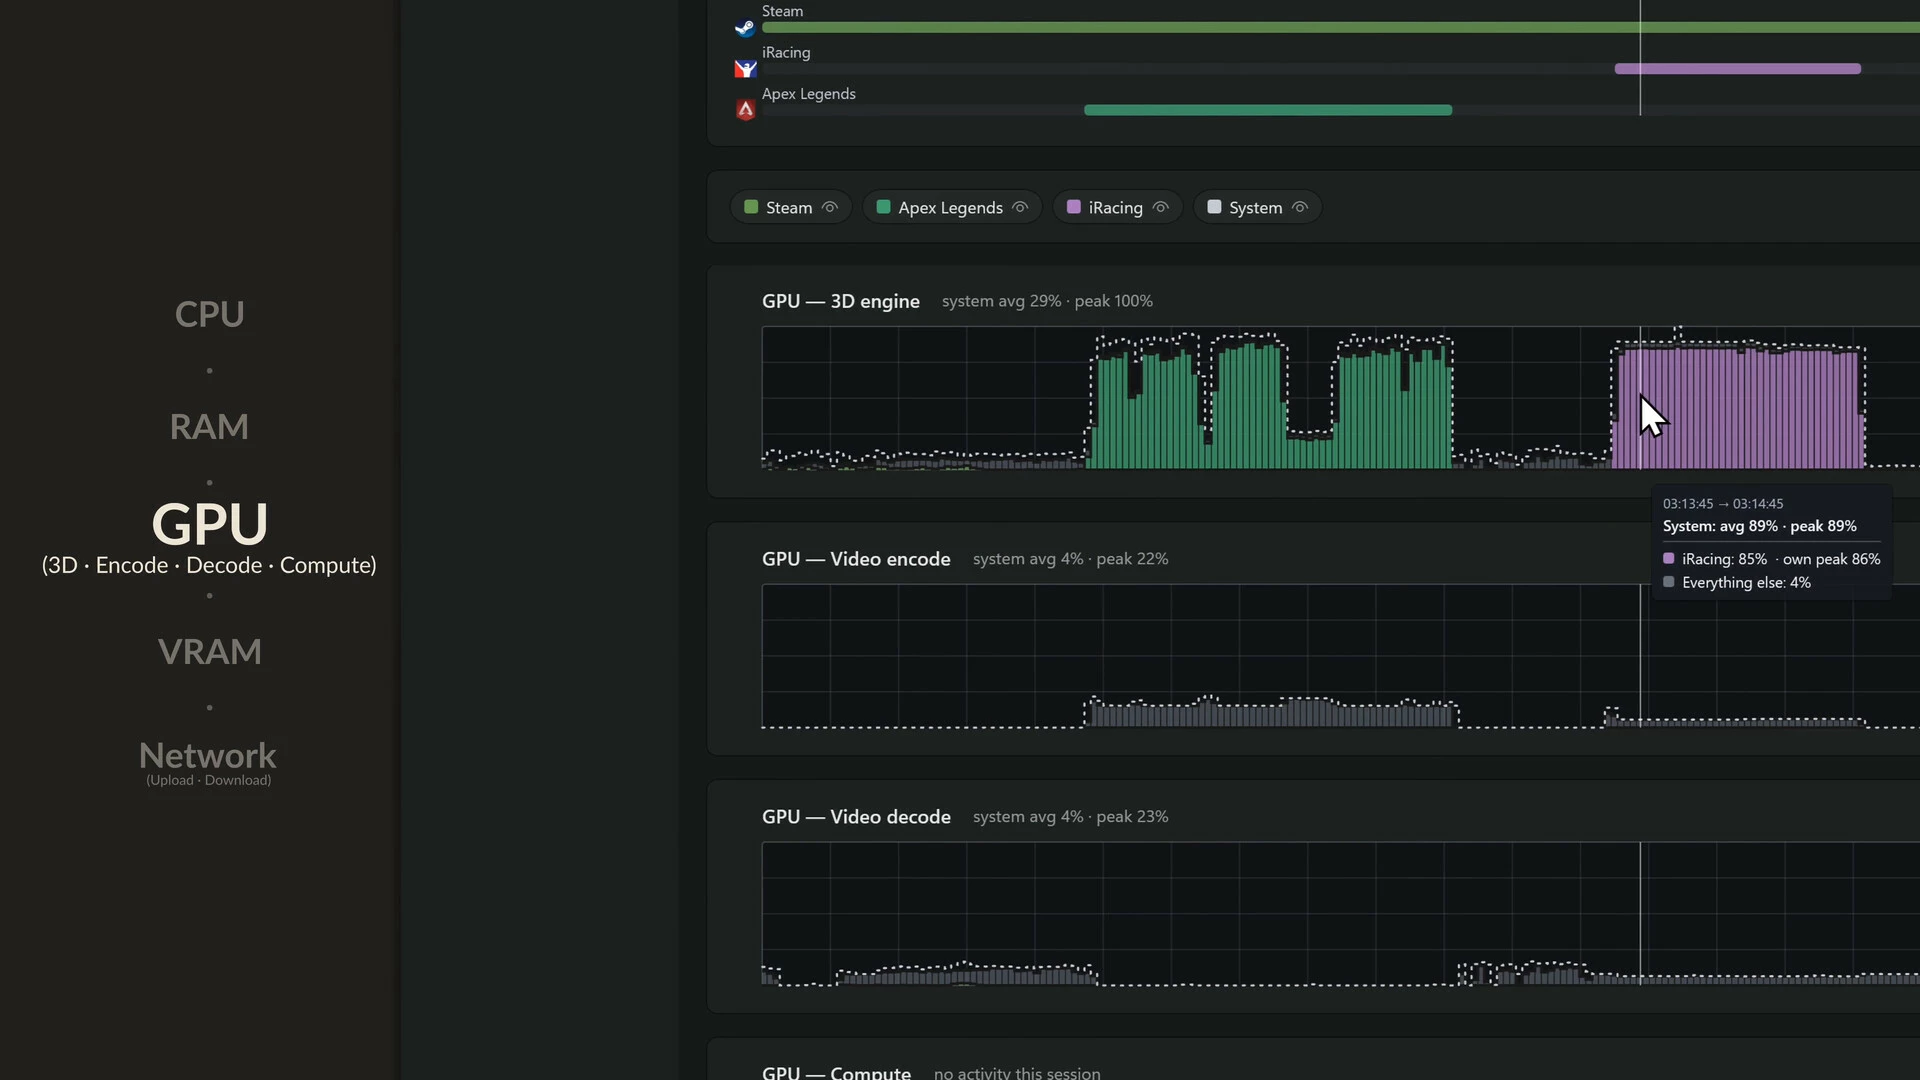Click the Steam app icon in timeline
Image resolution: width=1920 pixels, height=1080 pixels.
[x=745, y=28]
